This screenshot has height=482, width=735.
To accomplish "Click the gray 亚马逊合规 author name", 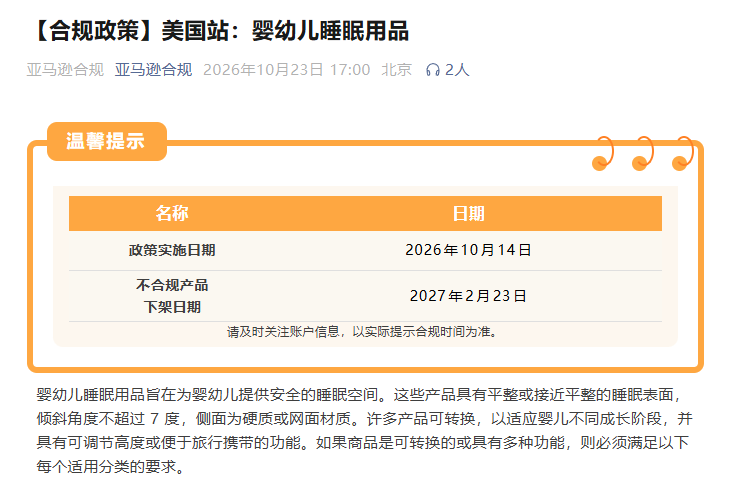I will point(65,70).
